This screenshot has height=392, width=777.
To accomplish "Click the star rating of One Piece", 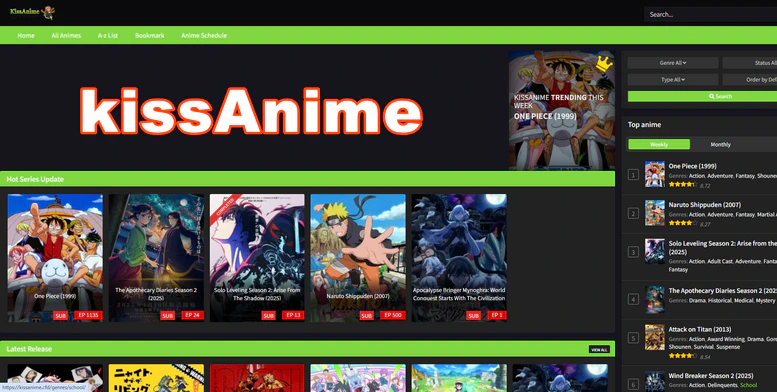I will (682, 184).
